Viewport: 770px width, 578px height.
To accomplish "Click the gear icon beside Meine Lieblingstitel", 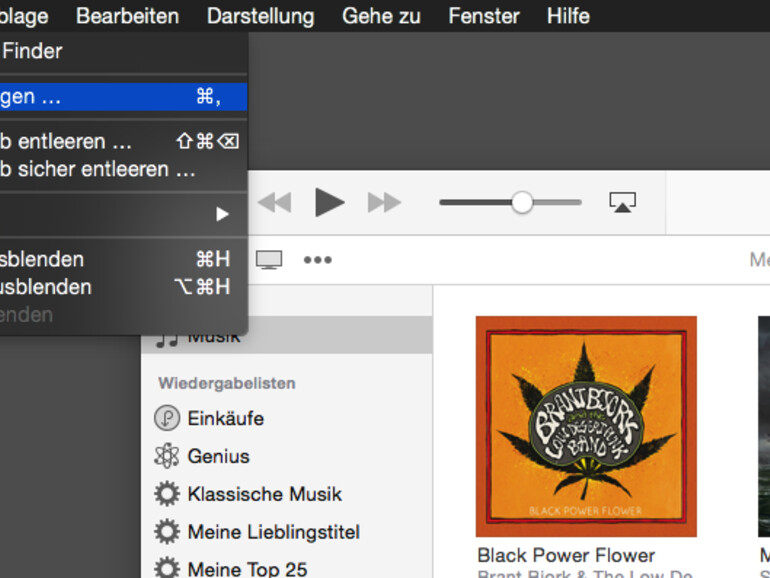I will 167,532.
